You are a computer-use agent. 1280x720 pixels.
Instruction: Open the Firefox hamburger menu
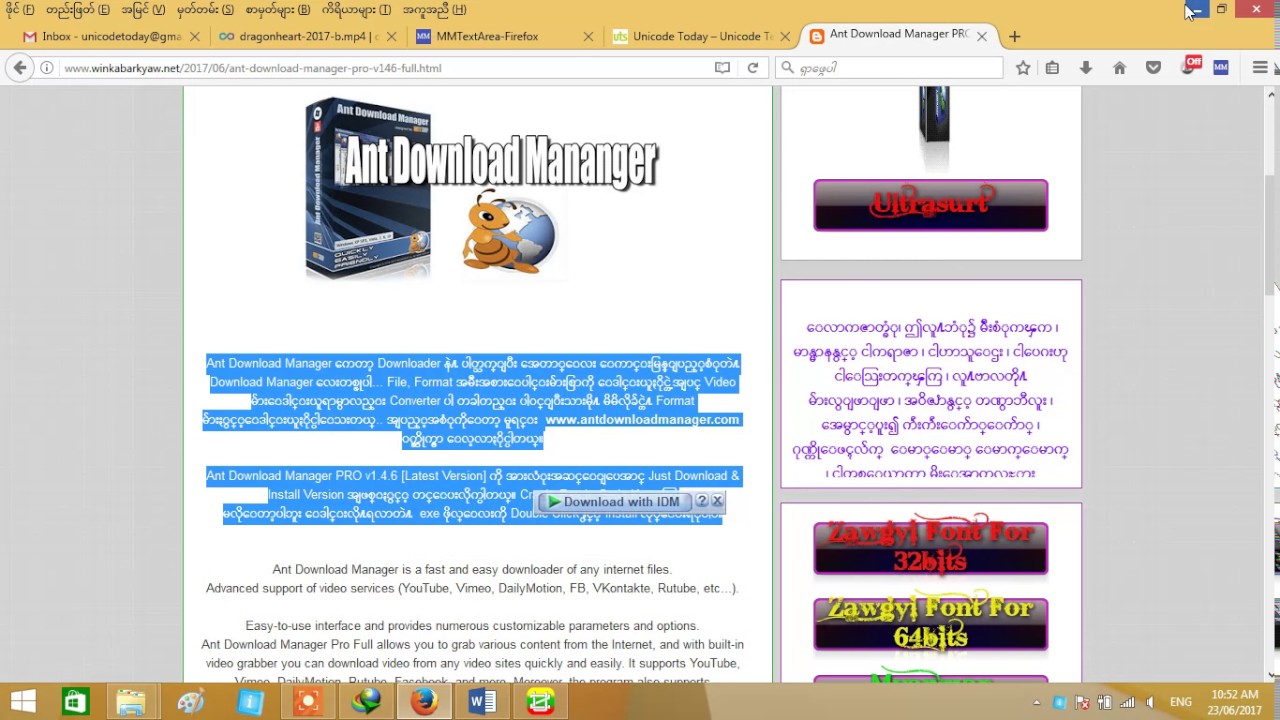[1260, 68]
